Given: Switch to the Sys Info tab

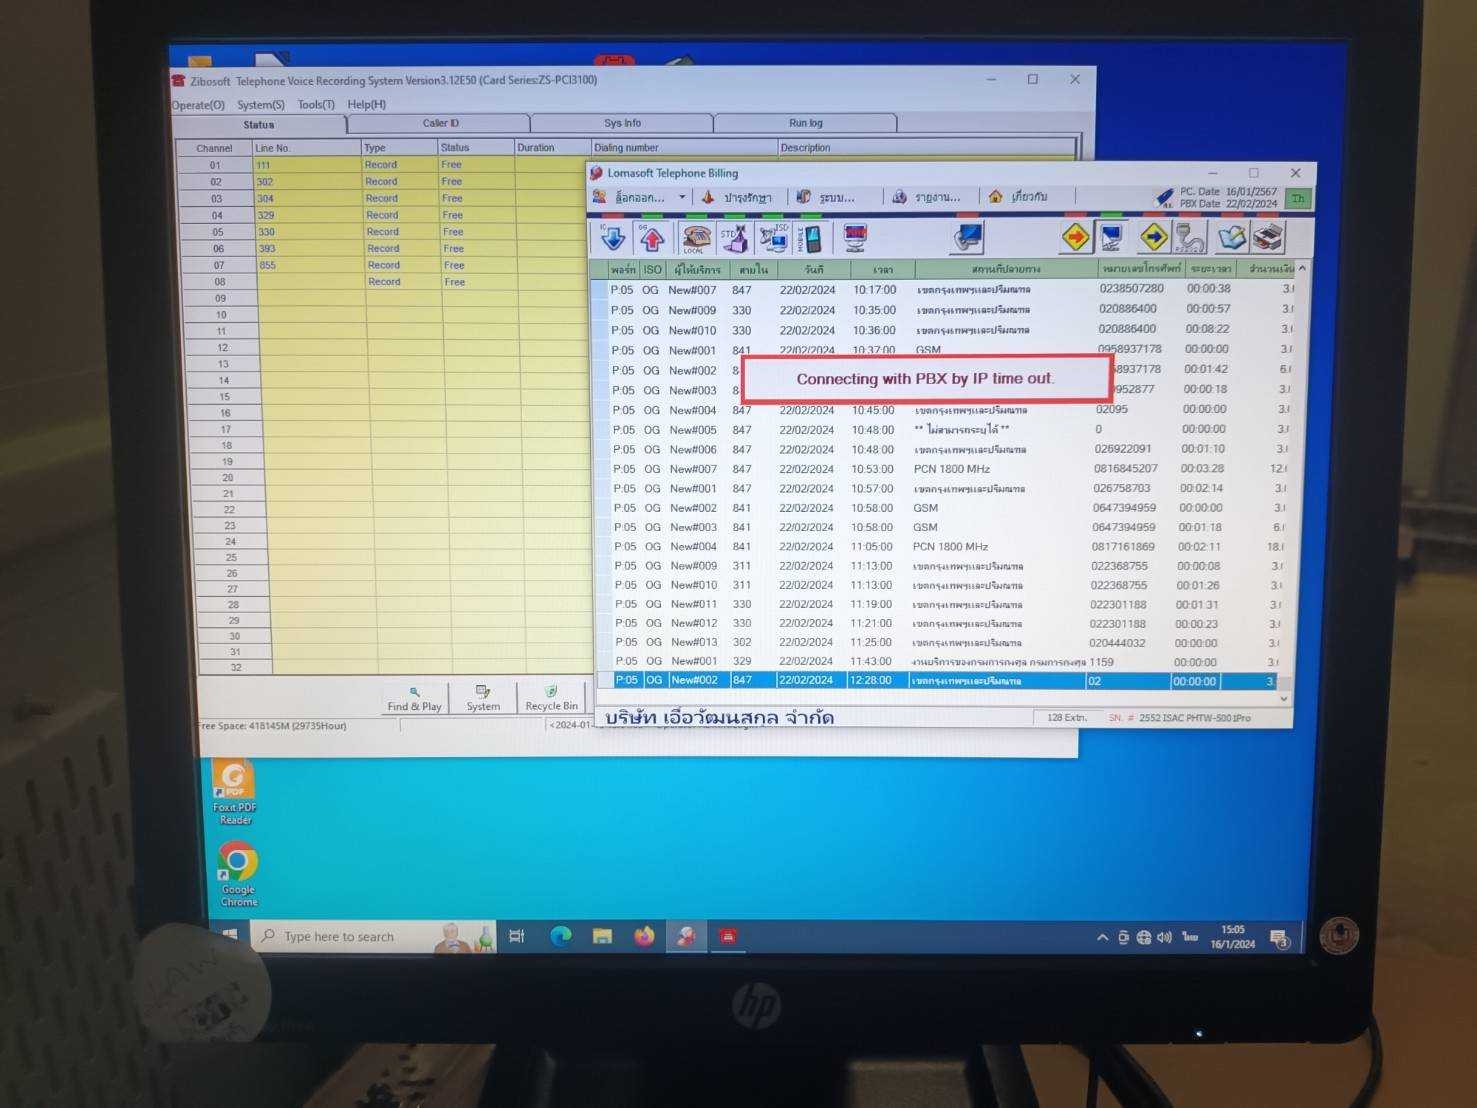Looking at the screenshot, I should coord(622,124).
